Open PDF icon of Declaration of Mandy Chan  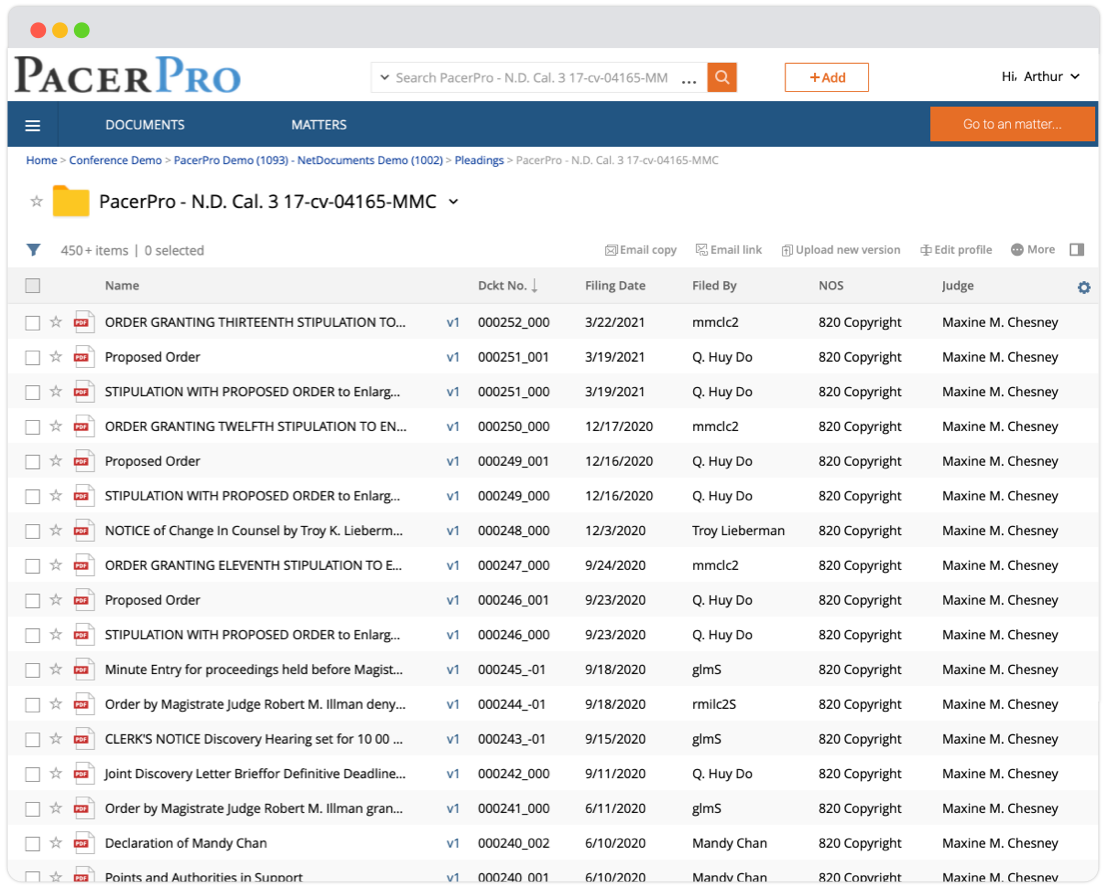[83, 843]
